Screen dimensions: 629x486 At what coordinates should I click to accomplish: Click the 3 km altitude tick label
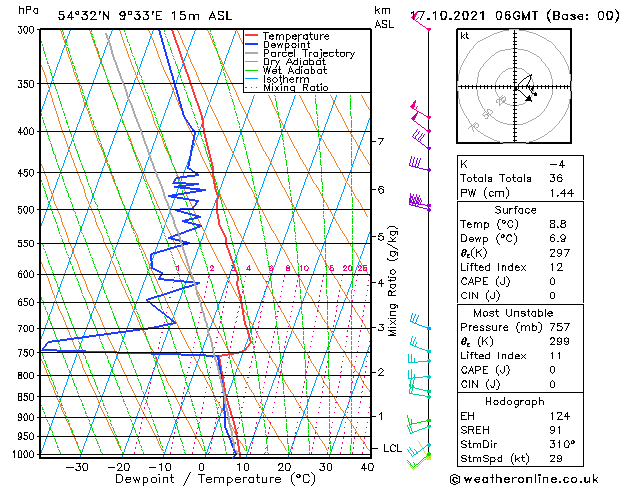[x=381, y=327]
